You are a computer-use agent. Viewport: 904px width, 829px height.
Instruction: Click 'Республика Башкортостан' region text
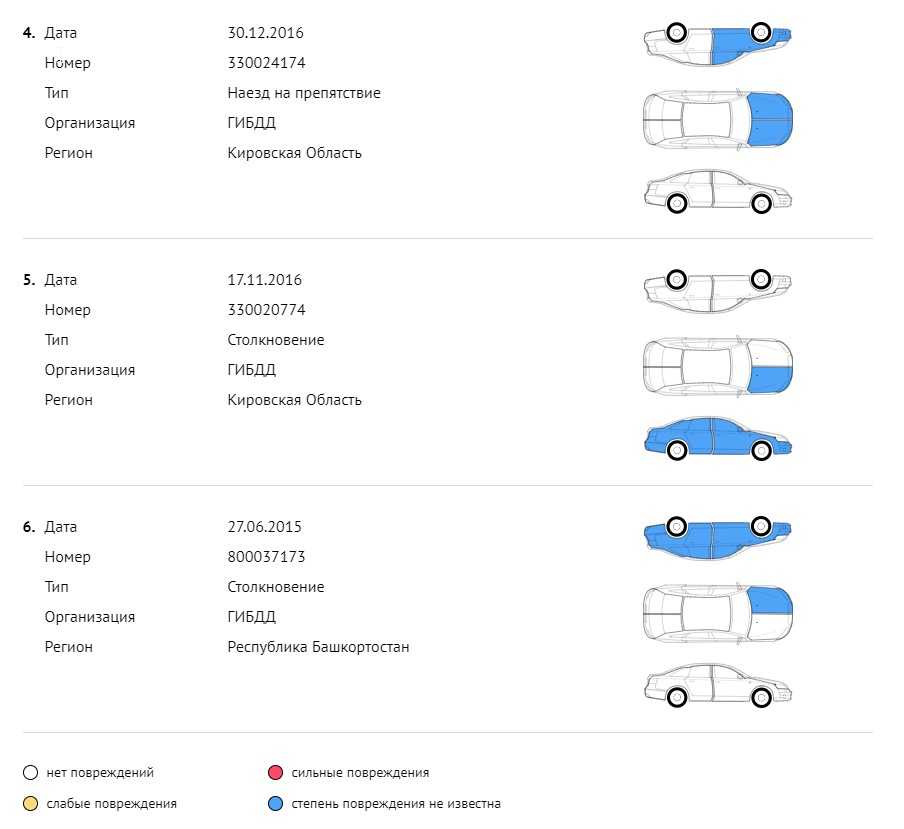[x=318, y=647]
